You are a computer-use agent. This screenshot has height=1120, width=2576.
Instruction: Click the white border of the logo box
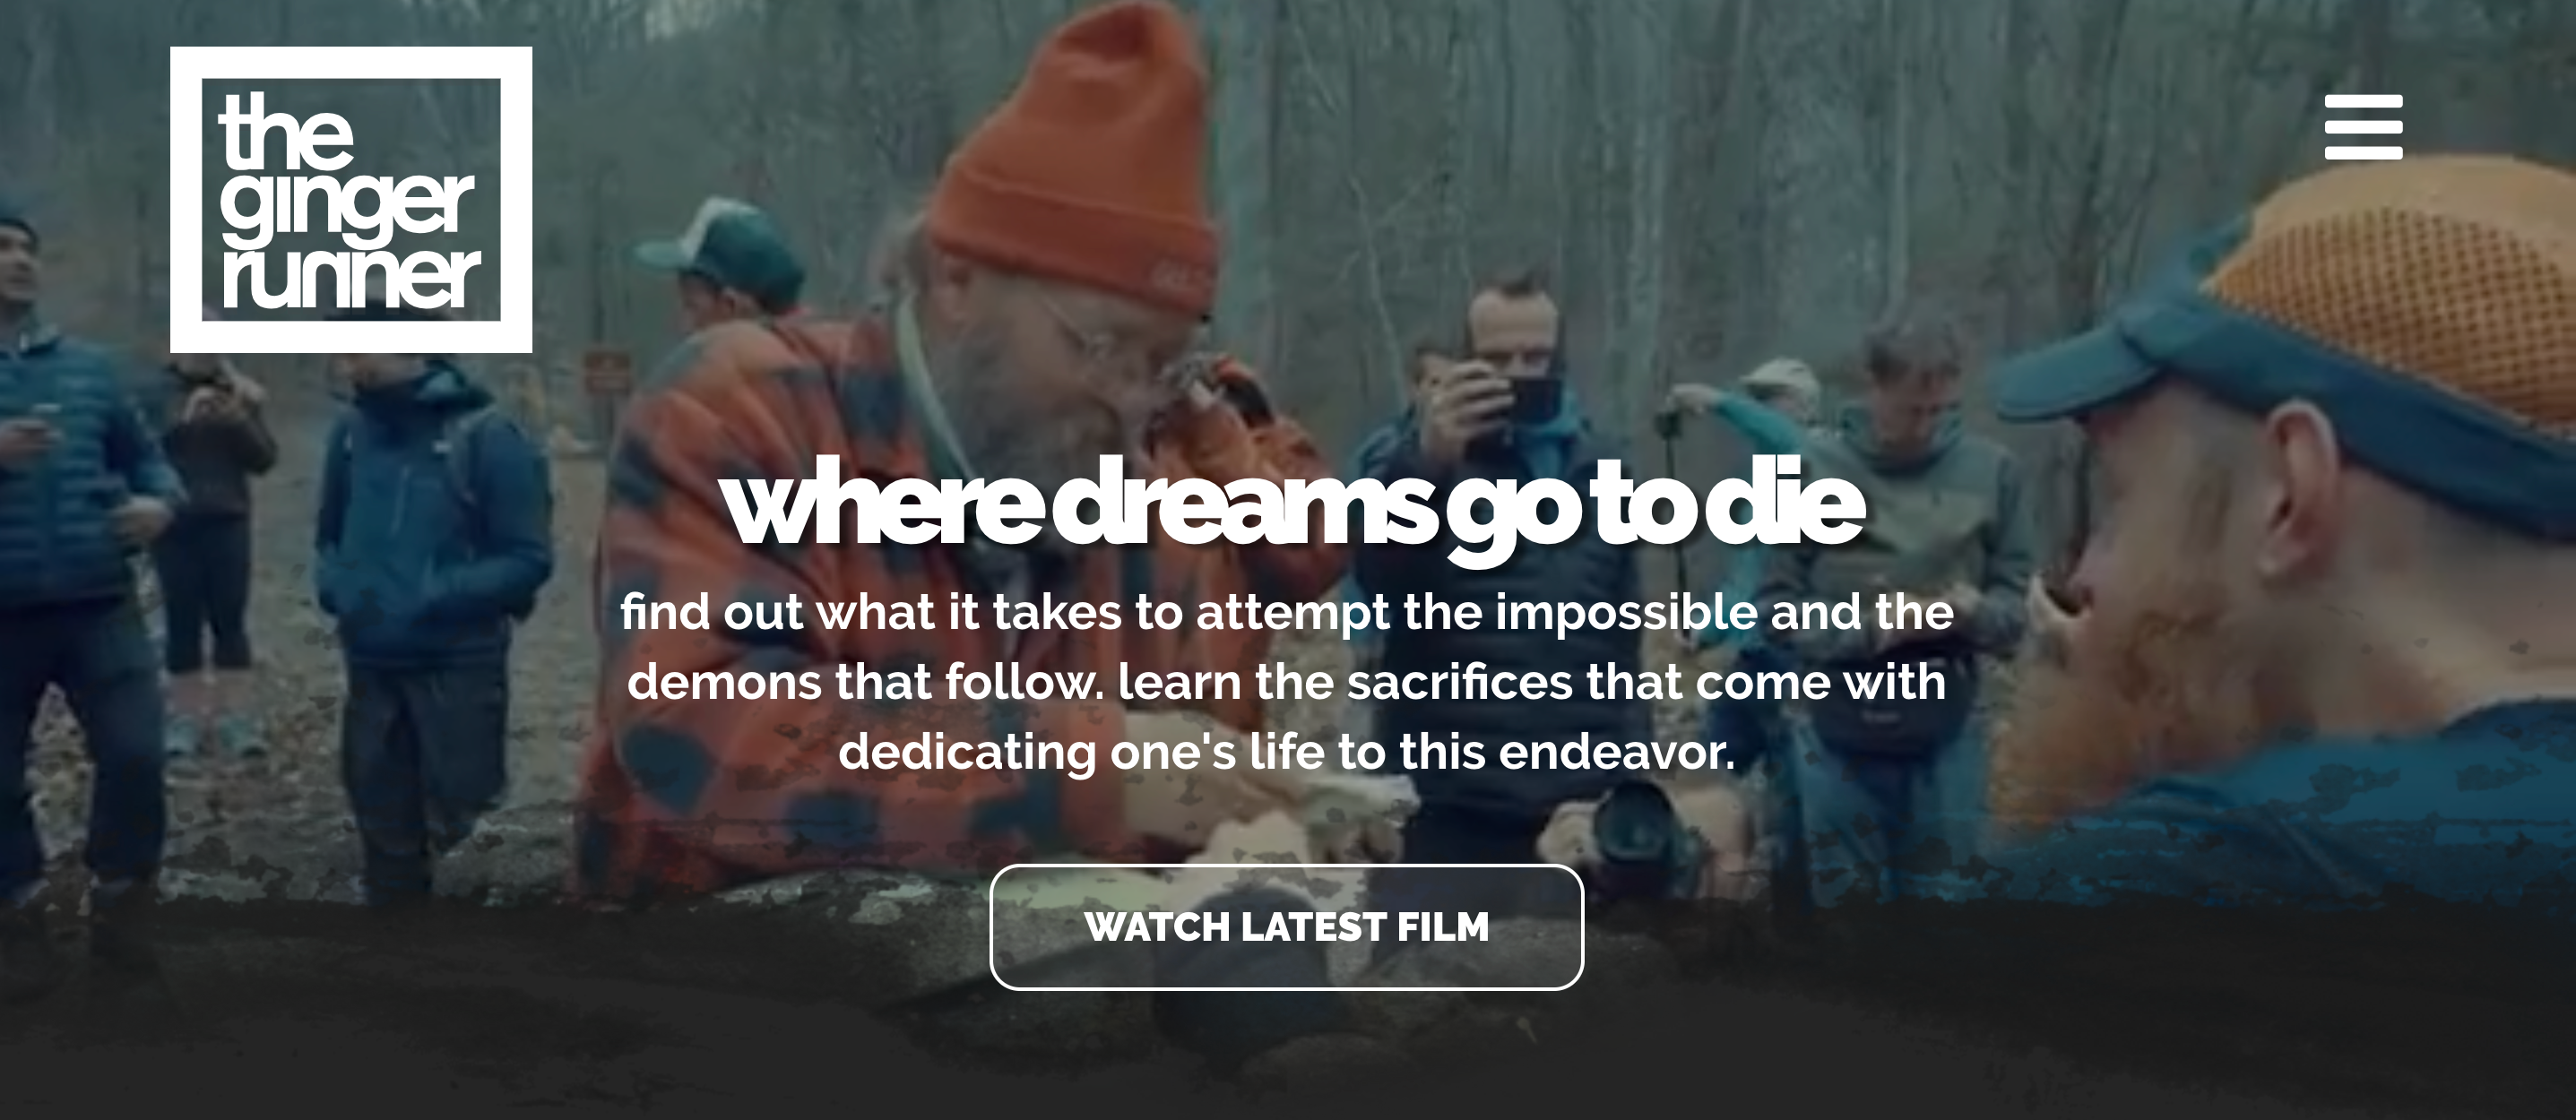pos(351,62)
